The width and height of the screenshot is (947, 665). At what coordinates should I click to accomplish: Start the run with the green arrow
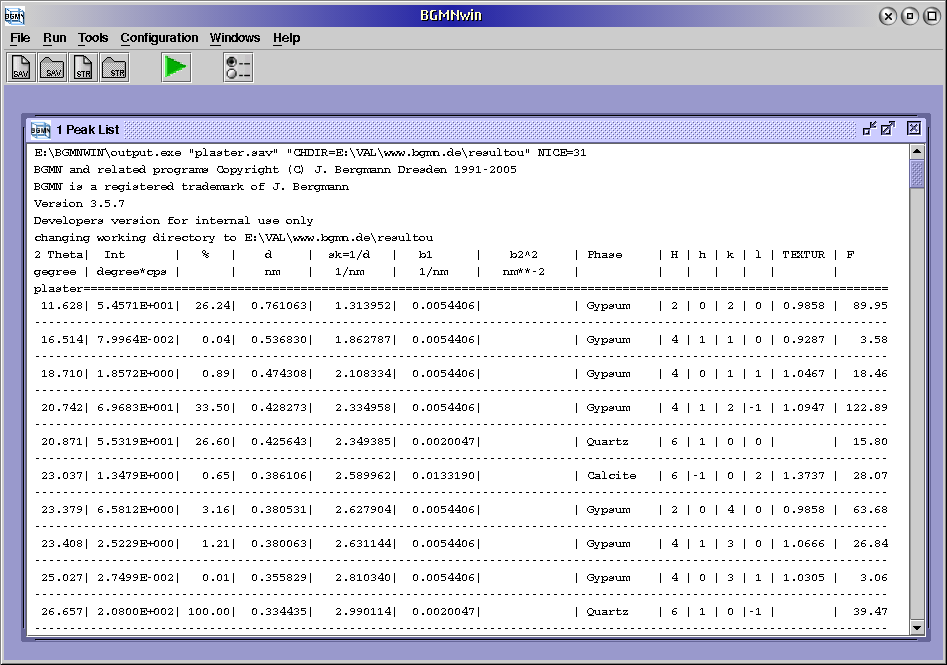[176, 67]
